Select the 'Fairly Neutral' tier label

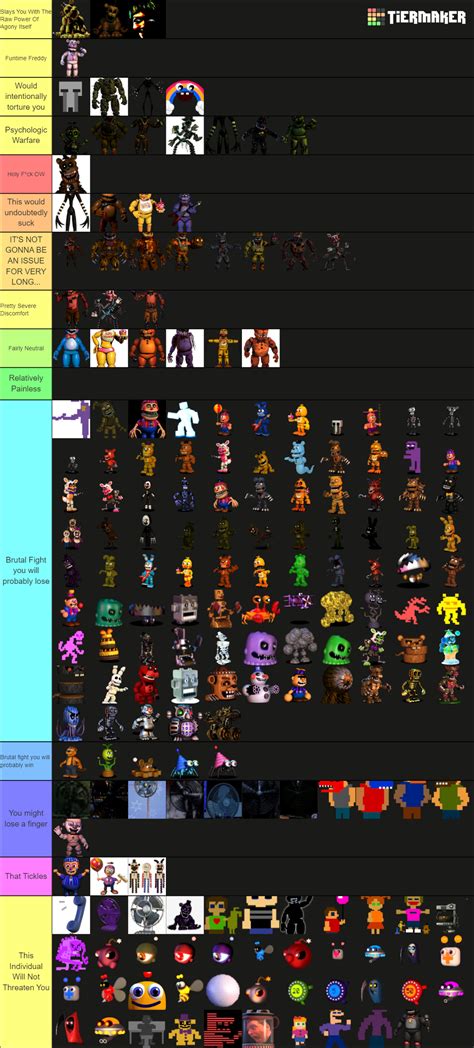tap(26, 348)
